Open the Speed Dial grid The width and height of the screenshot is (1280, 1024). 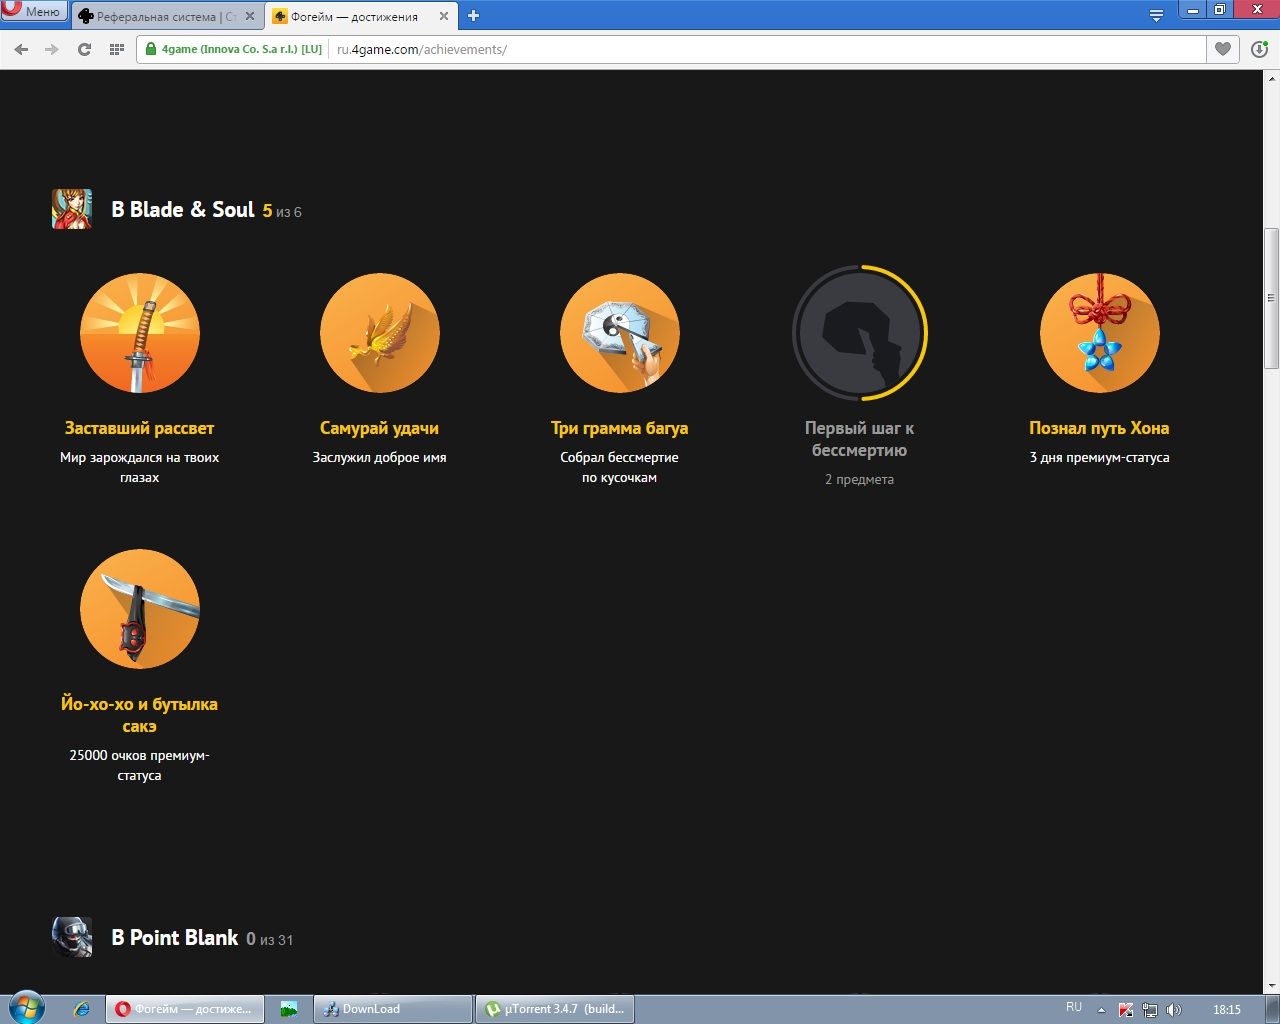(x=116, y=49)
